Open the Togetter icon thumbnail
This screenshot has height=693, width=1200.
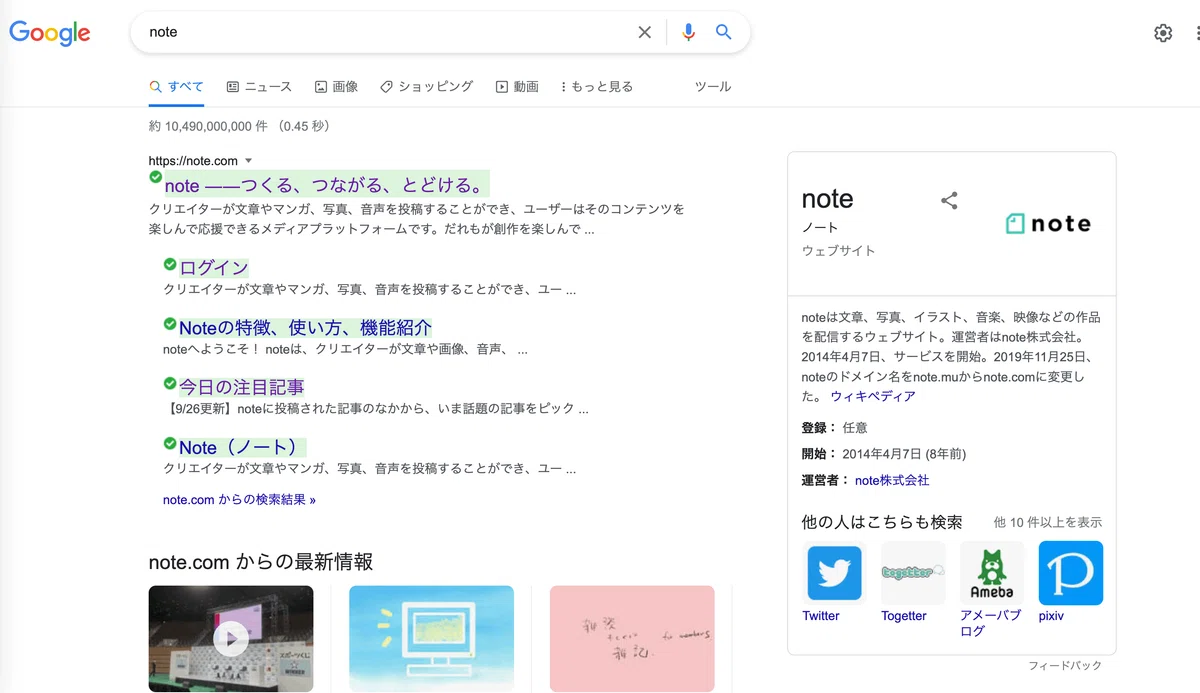pyautogui.click(x=913, y=573)
